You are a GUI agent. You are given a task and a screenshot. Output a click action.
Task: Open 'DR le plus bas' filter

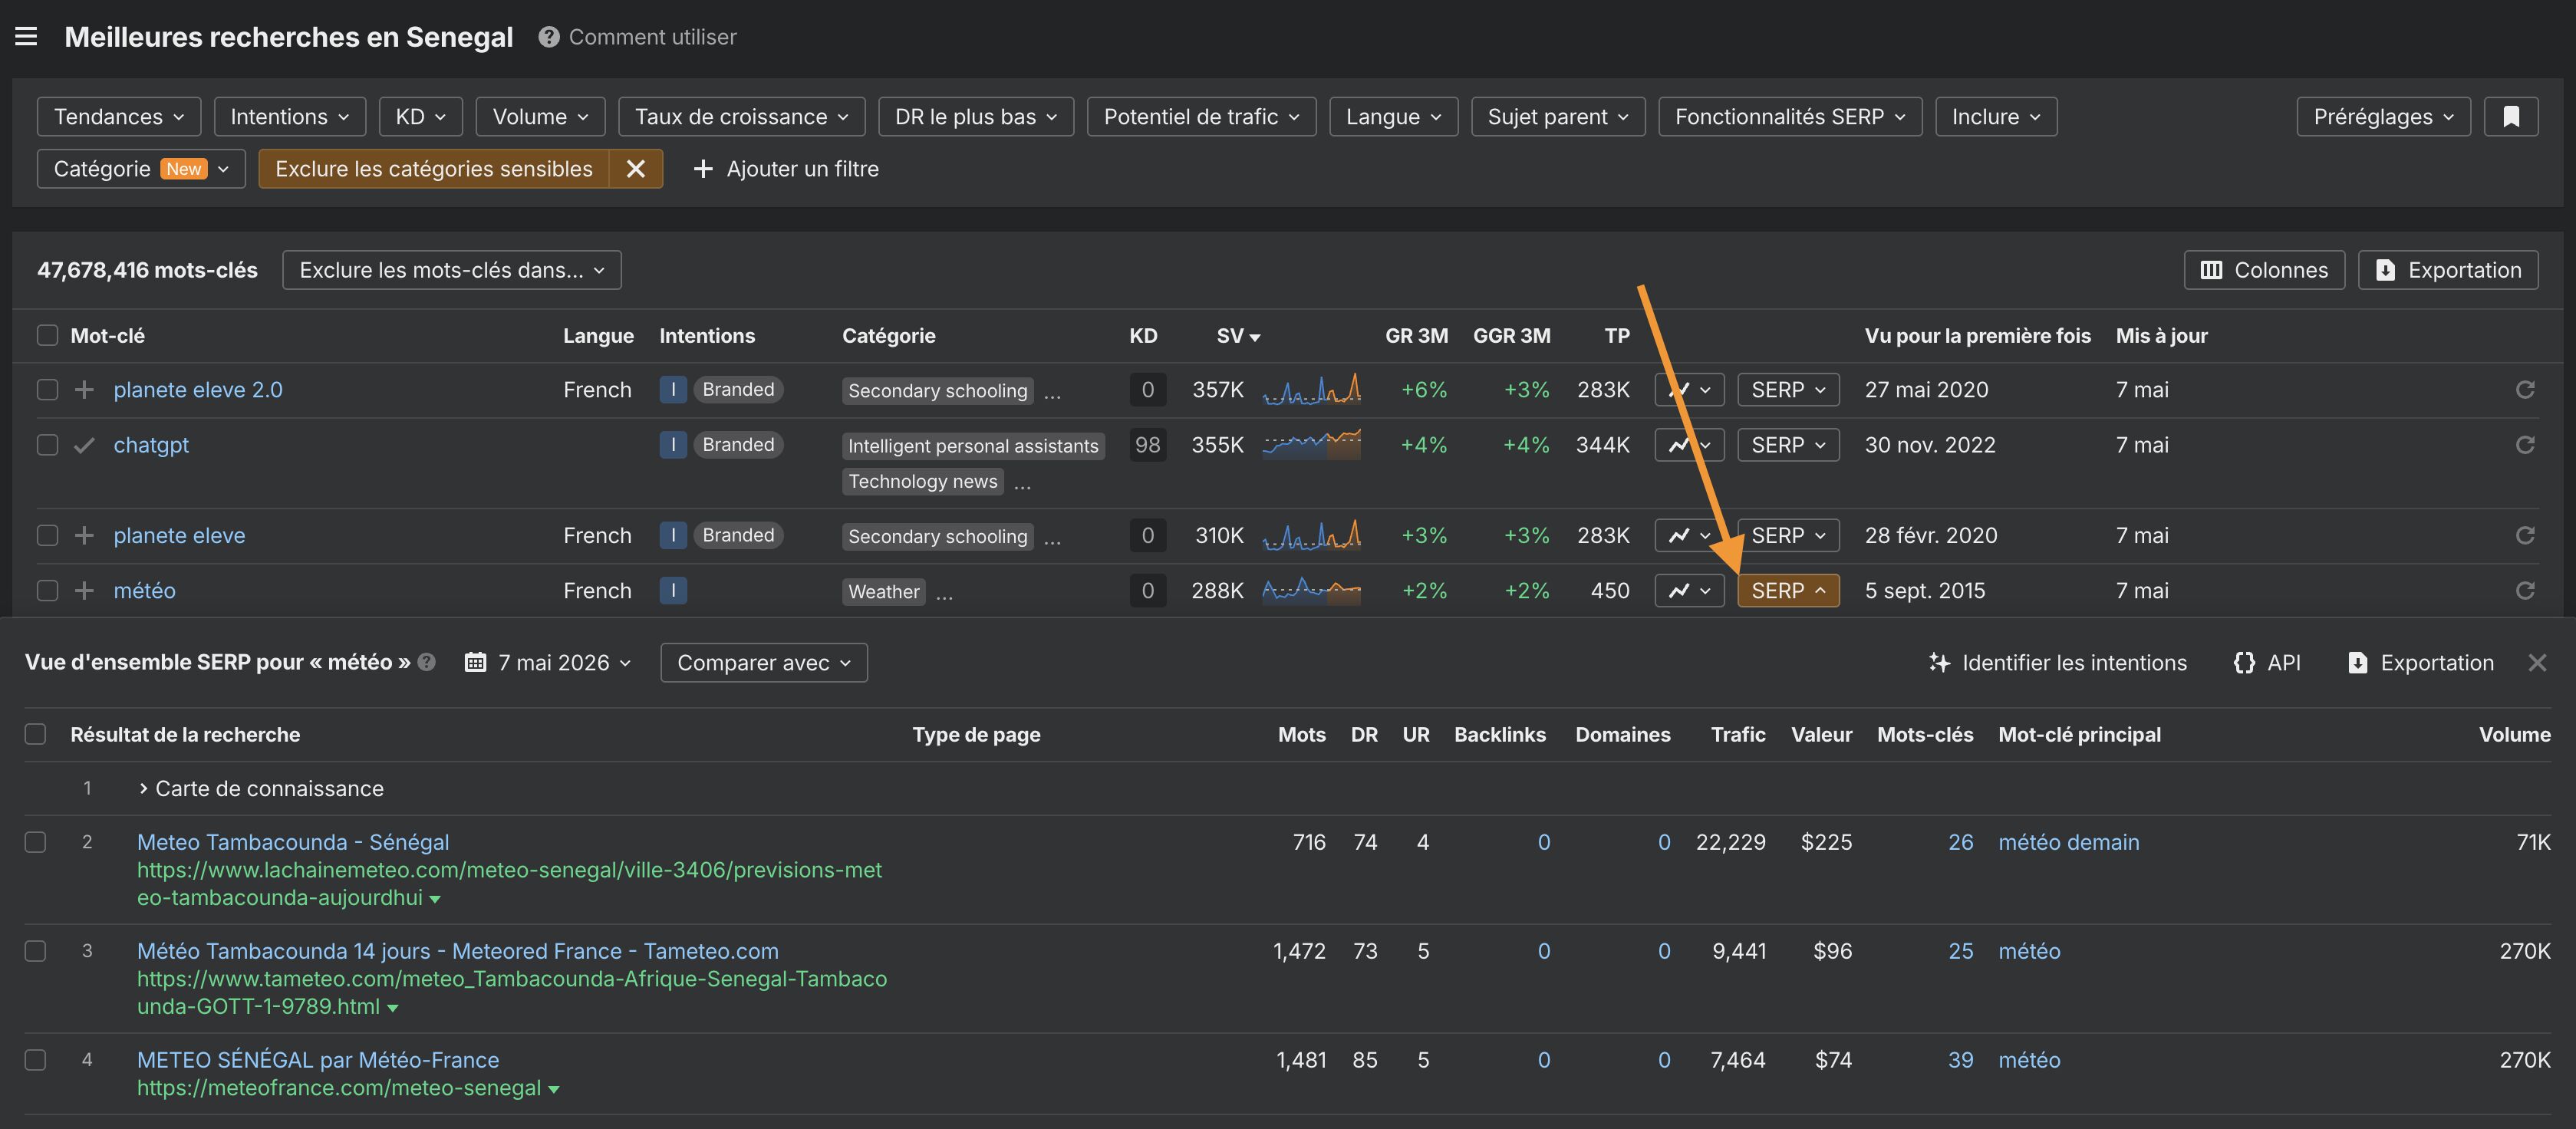976,117
